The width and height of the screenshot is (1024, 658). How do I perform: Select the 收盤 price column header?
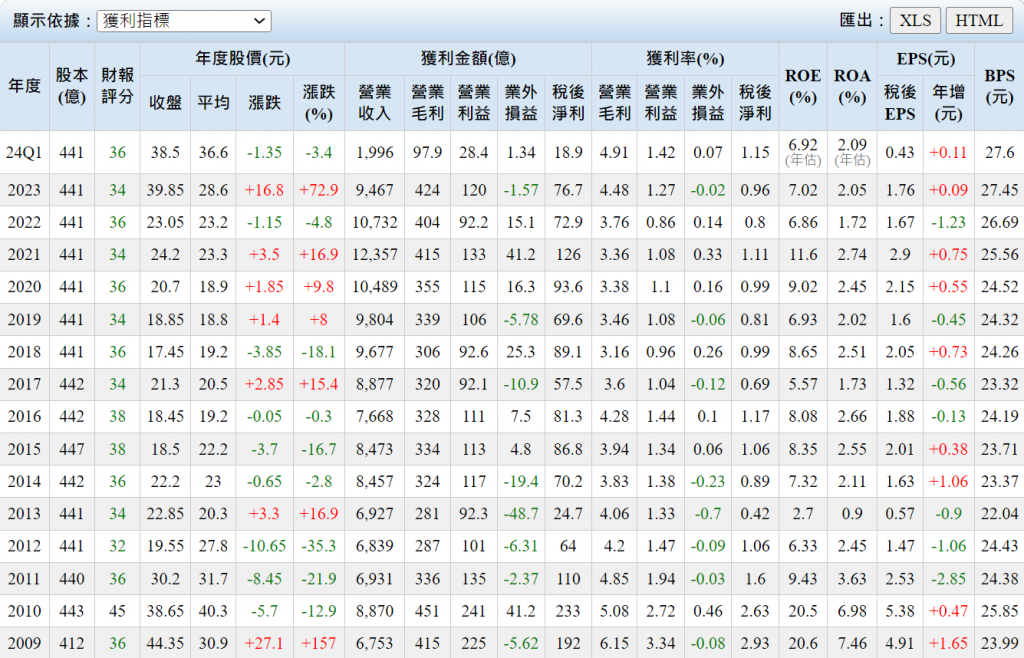click(x=165, y=102)
